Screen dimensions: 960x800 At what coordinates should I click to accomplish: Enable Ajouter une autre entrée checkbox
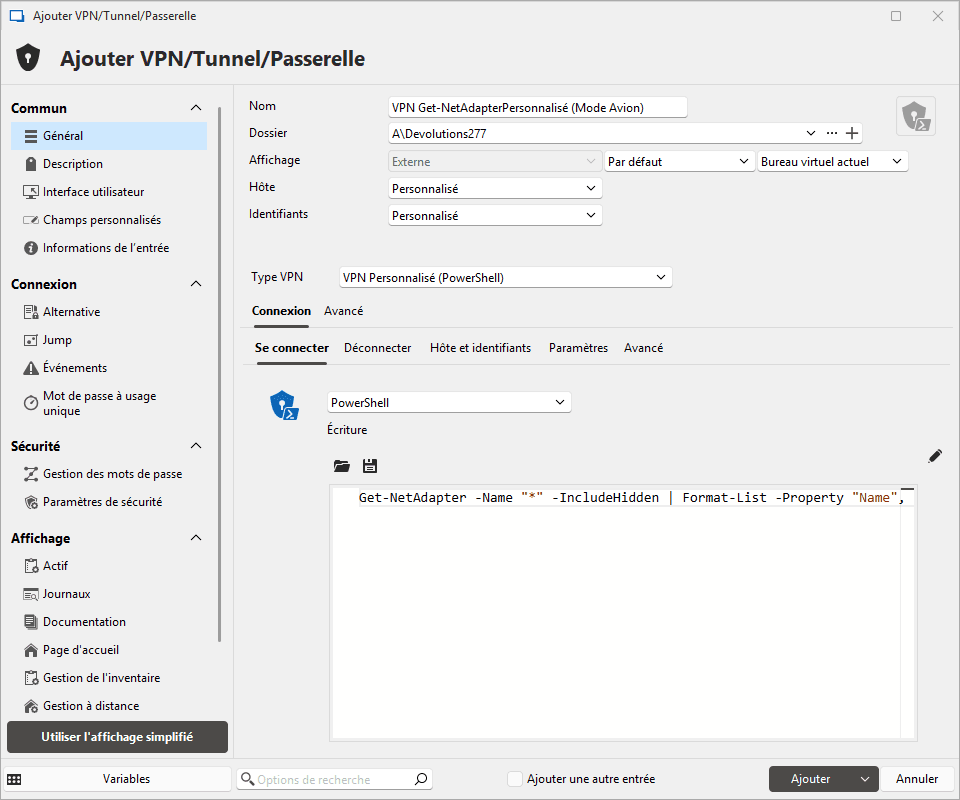515,779
